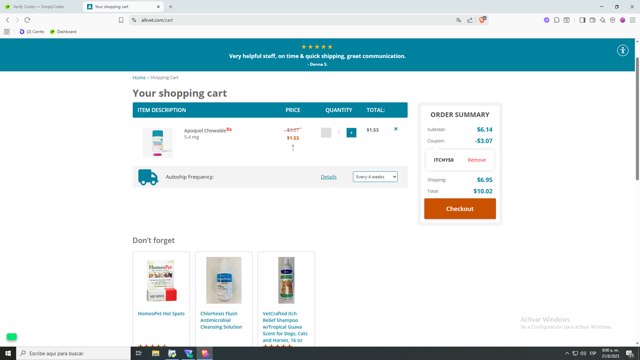Reload the page with the refresh icon
640x360 pixels.
point(27,20)
